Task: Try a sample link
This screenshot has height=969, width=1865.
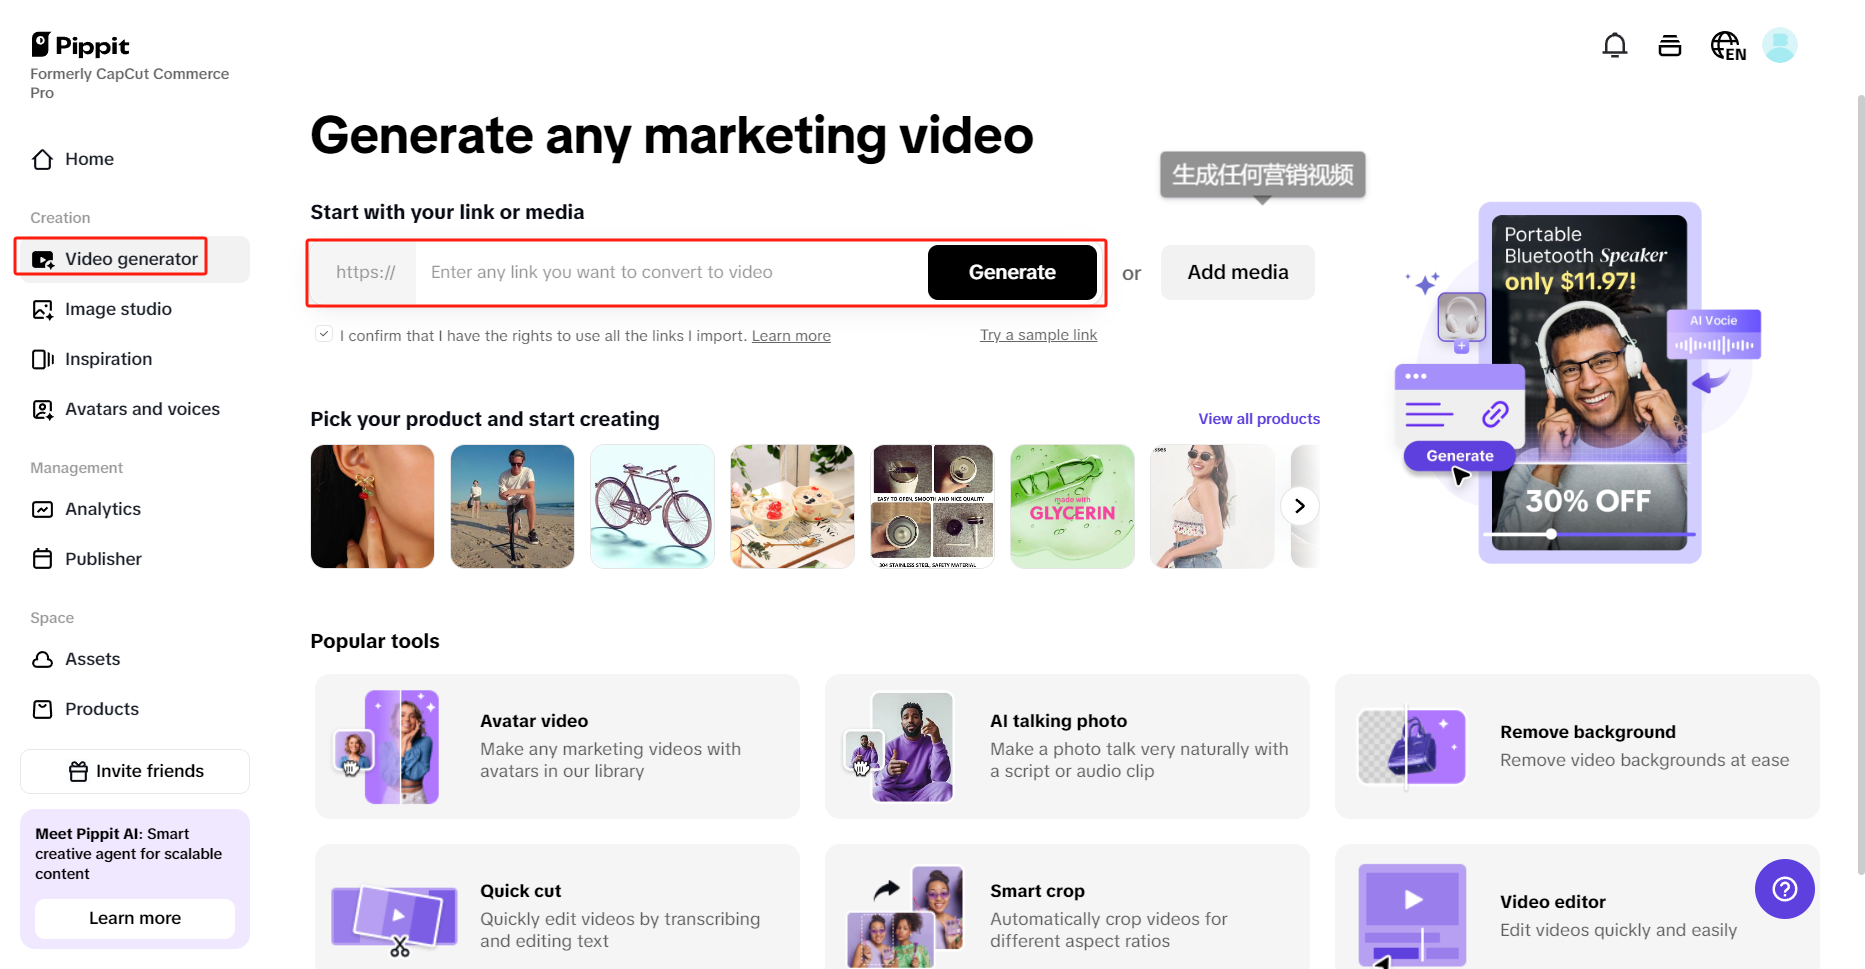Action: [1038, 335]
